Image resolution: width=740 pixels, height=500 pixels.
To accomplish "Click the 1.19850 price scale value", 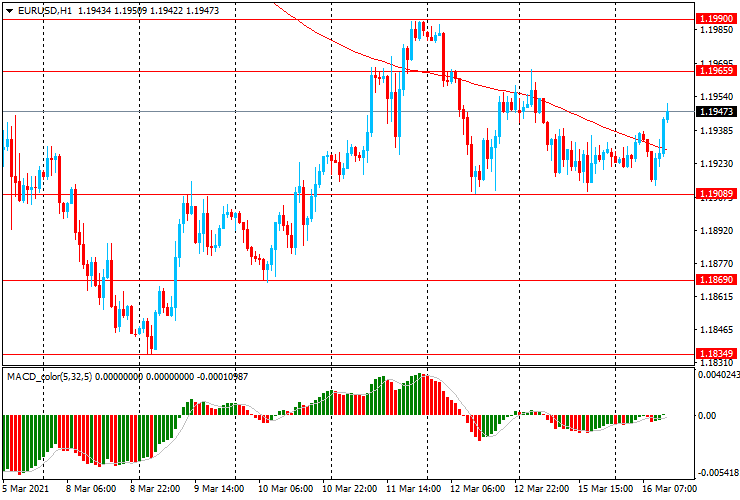I will [717, 30].
